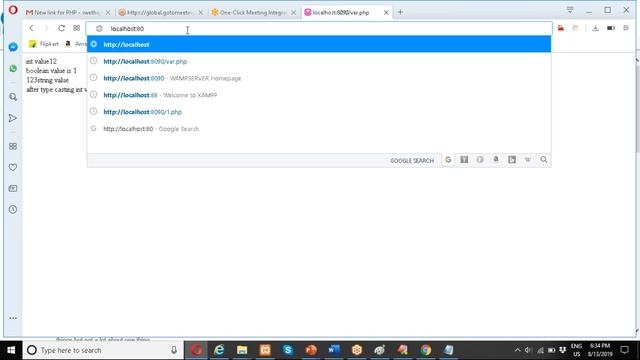Open WhatsApp in the sidebar
Viewport: 640px width, 360px height.
click(x=13, y=68)
